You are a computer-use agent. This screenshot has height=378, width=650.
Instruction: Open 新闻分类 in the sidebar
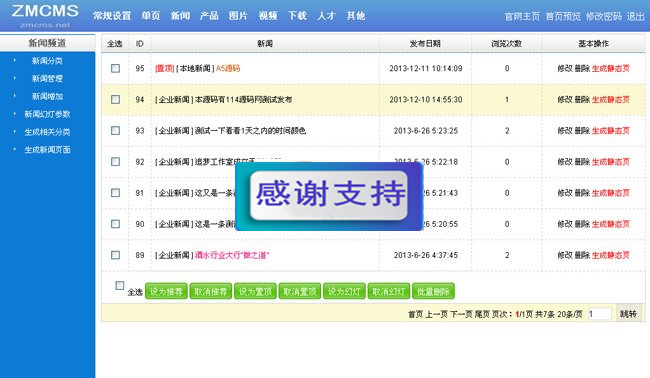point(47,61)
